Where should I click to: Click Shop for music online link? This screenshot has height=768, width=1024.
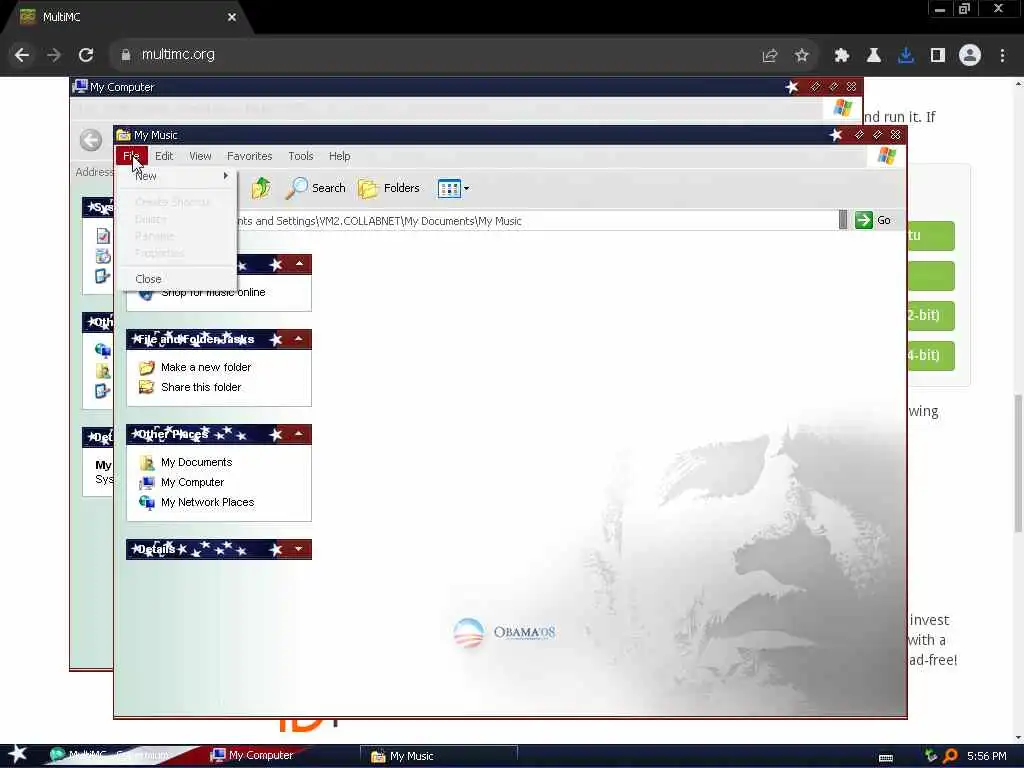(213, 293)
